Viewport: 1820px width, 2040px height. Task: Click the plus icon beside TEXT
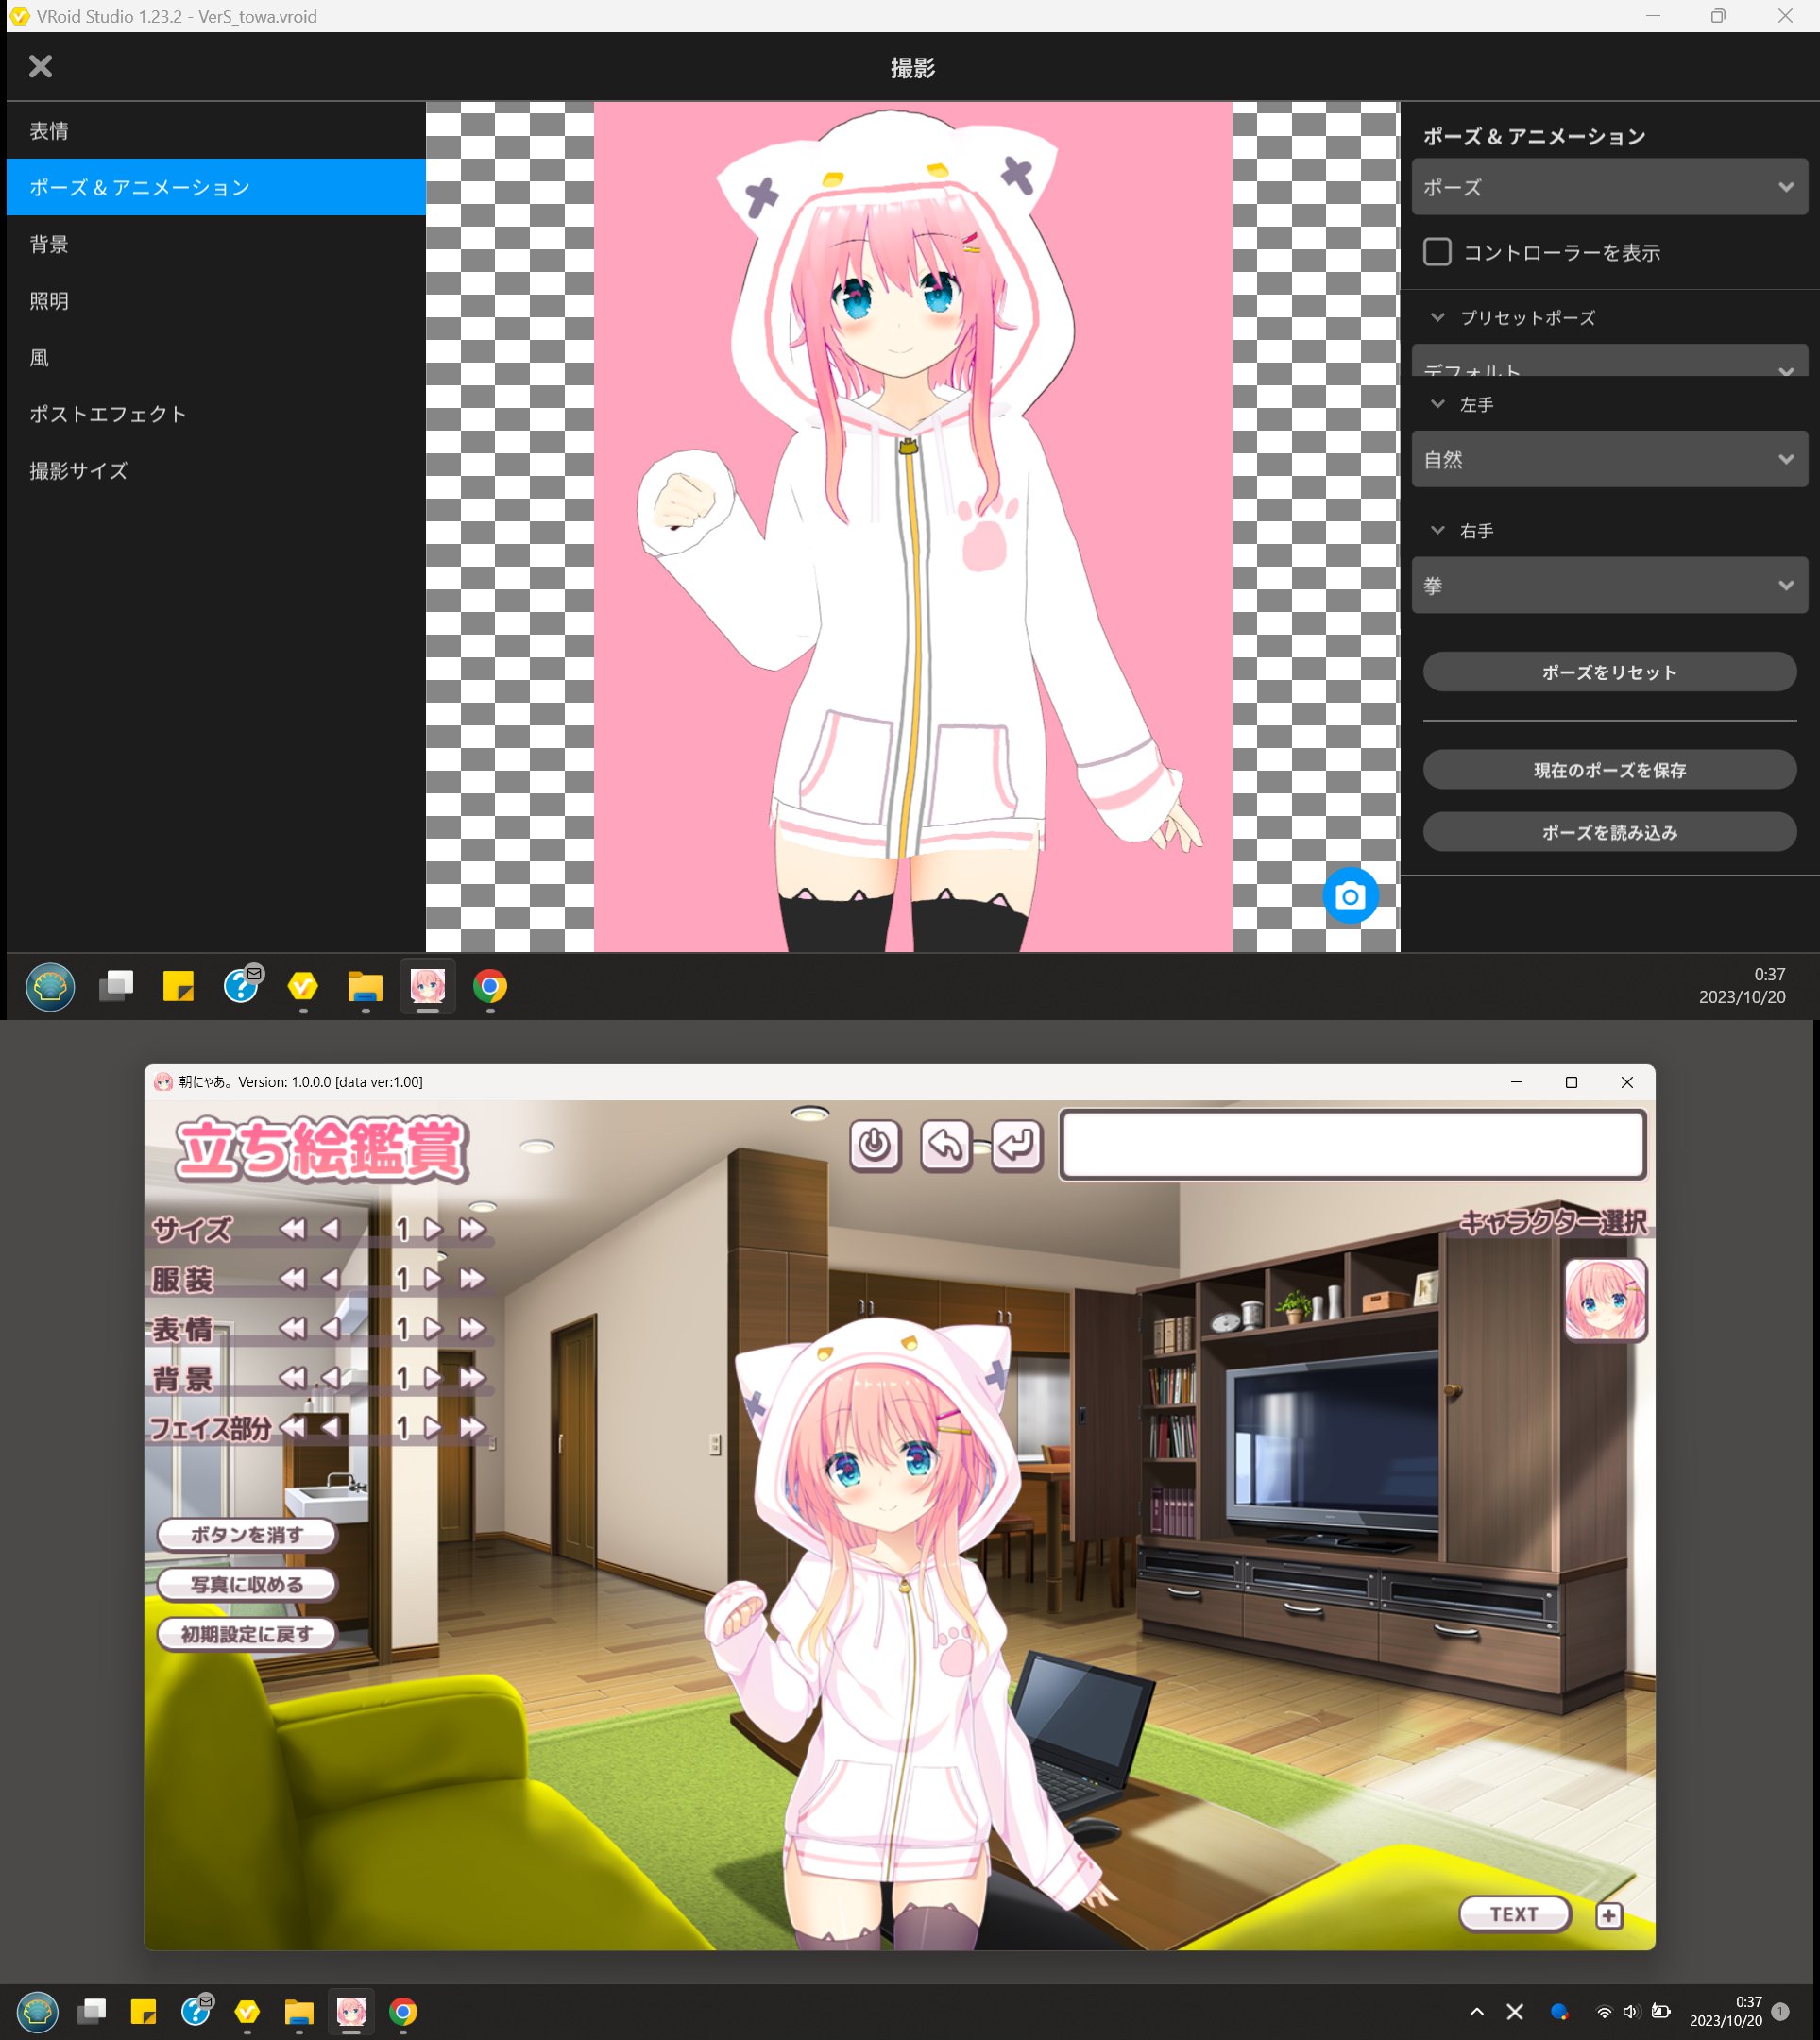pos(1608,1915)
